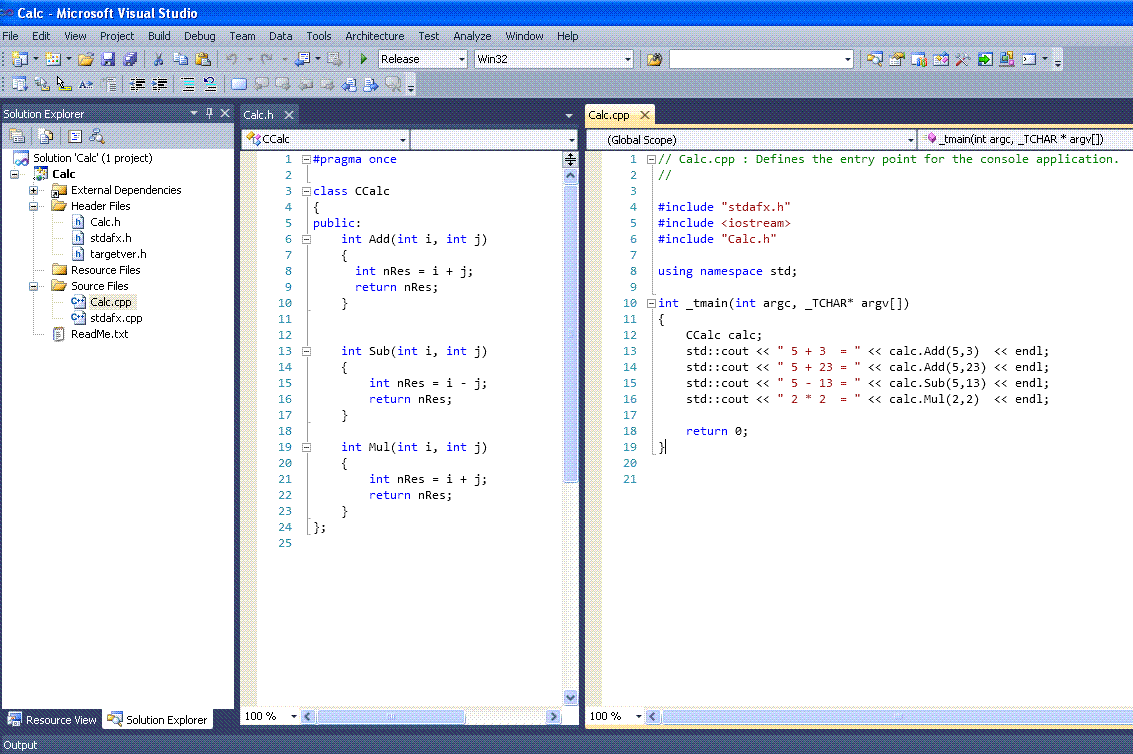Collapse the Header Files folder
Image resolution: width=1133 pixels, height=754 pixels.
pos(33,206)
